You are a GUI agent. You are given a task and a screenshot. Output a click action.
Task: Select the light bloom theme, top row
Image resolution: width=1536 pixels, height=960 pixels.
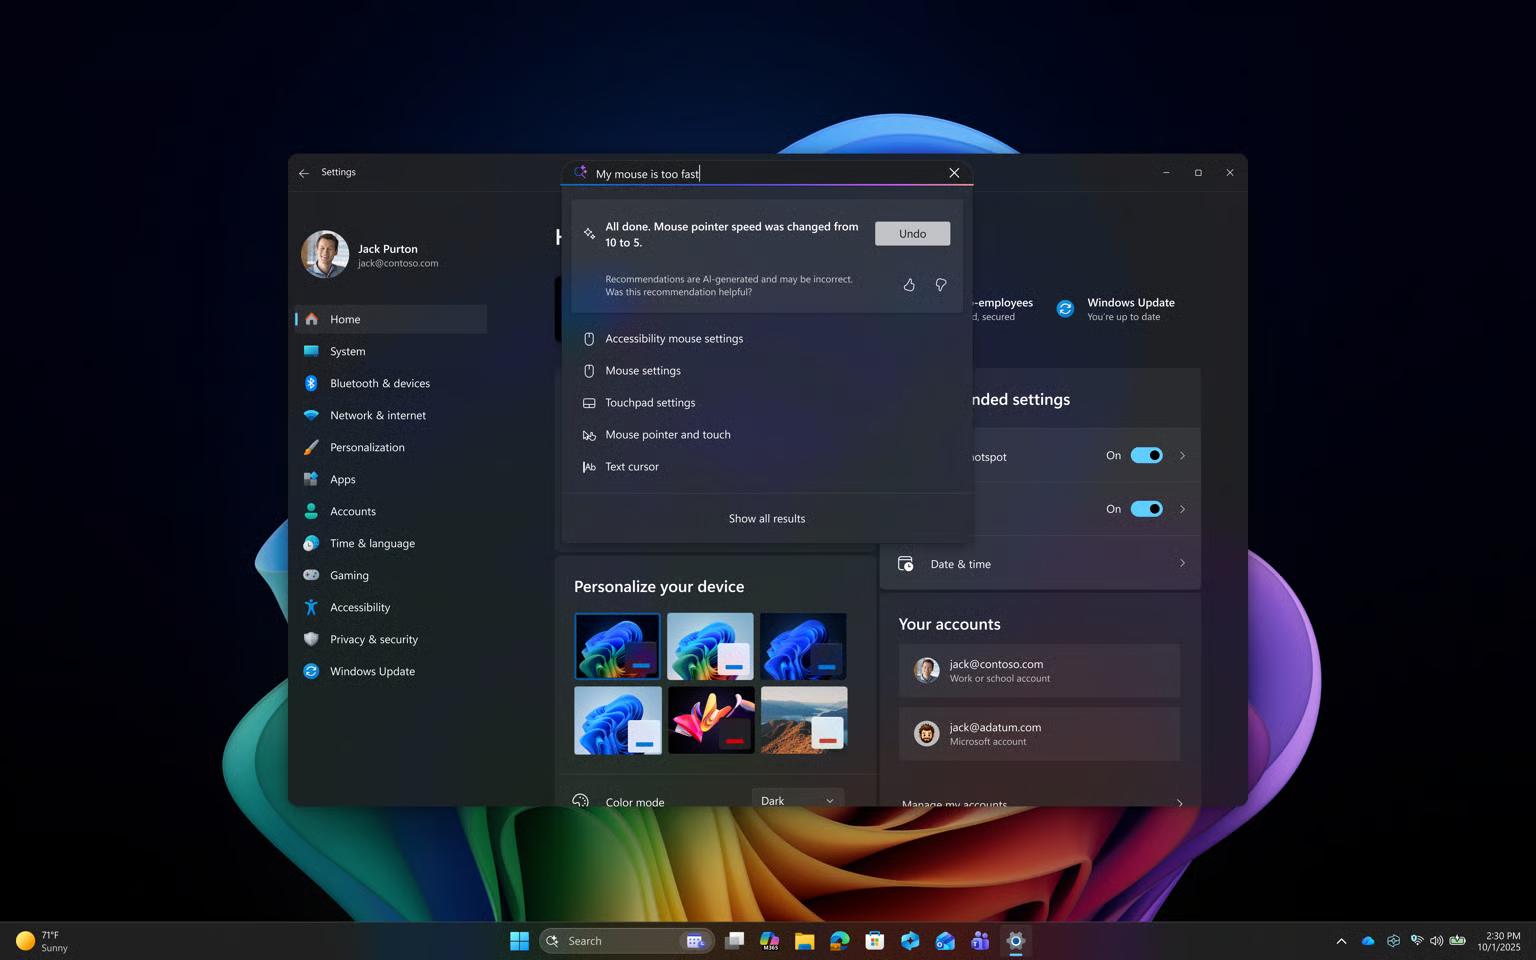pyautogui.click(x=710, y=646)
